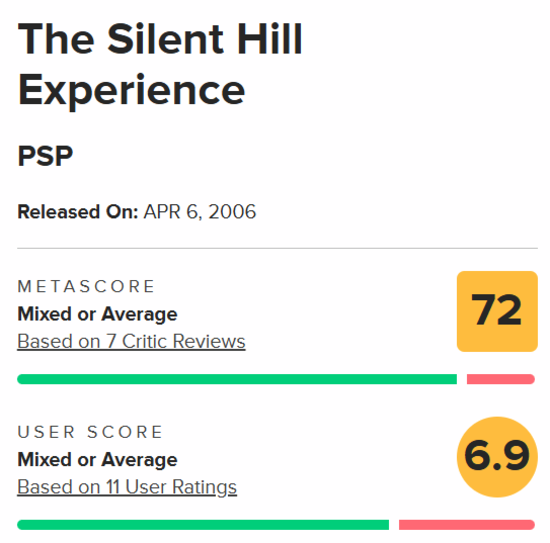Click the round 6.9 User Score badge
The width and height of the screenshot is (550, 543).
[x=497, y=457]
